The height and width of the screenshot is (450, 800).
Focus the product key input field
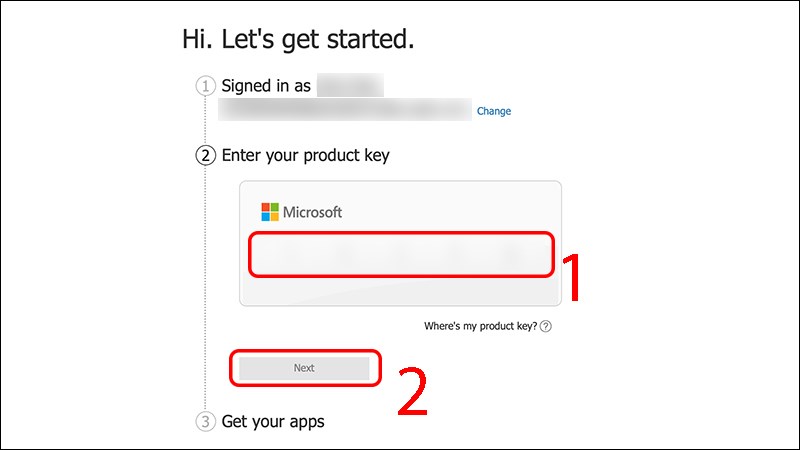point(400,254)
